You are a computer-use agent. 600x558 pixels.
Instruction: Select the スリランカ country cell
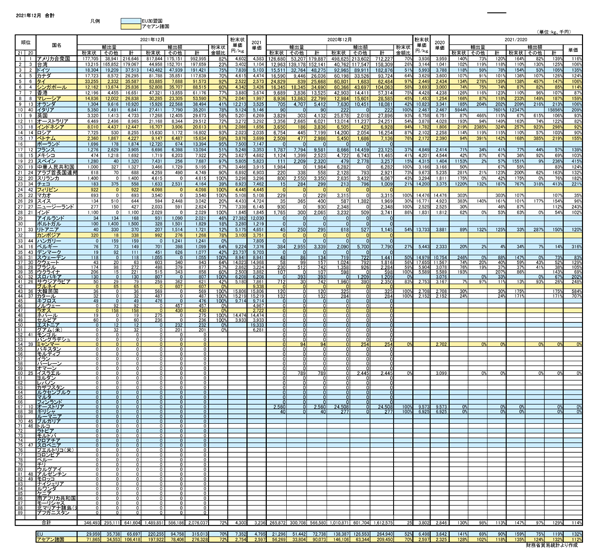coord(57,178)
